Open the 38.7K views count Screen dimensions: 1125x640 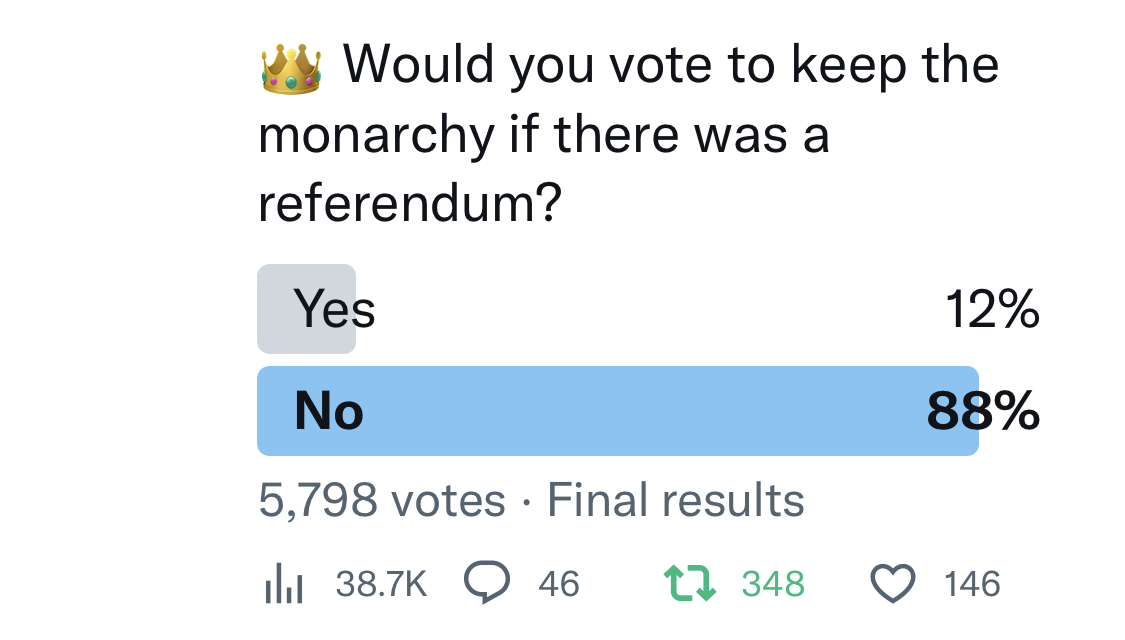pyautogui.click(x=381, y=583)
